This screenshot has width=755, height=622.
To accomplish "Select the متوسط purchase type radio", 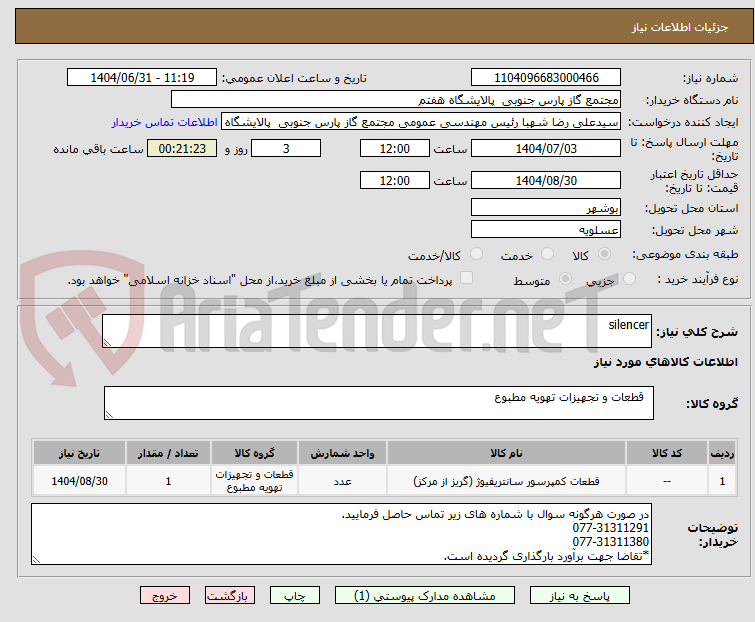I will 565,279.
